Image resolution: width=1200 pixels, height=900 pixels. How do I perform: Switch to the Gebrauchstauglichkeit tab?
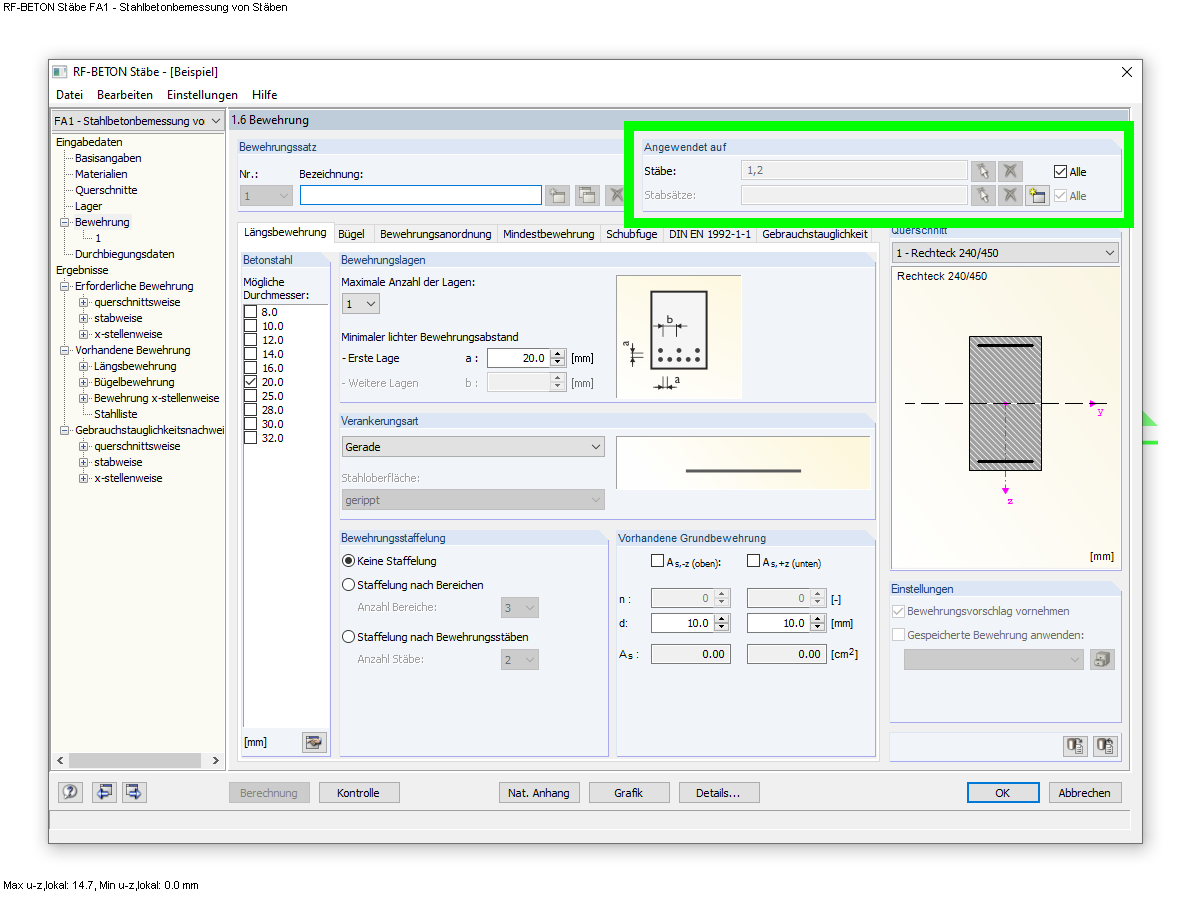[815, 234]
